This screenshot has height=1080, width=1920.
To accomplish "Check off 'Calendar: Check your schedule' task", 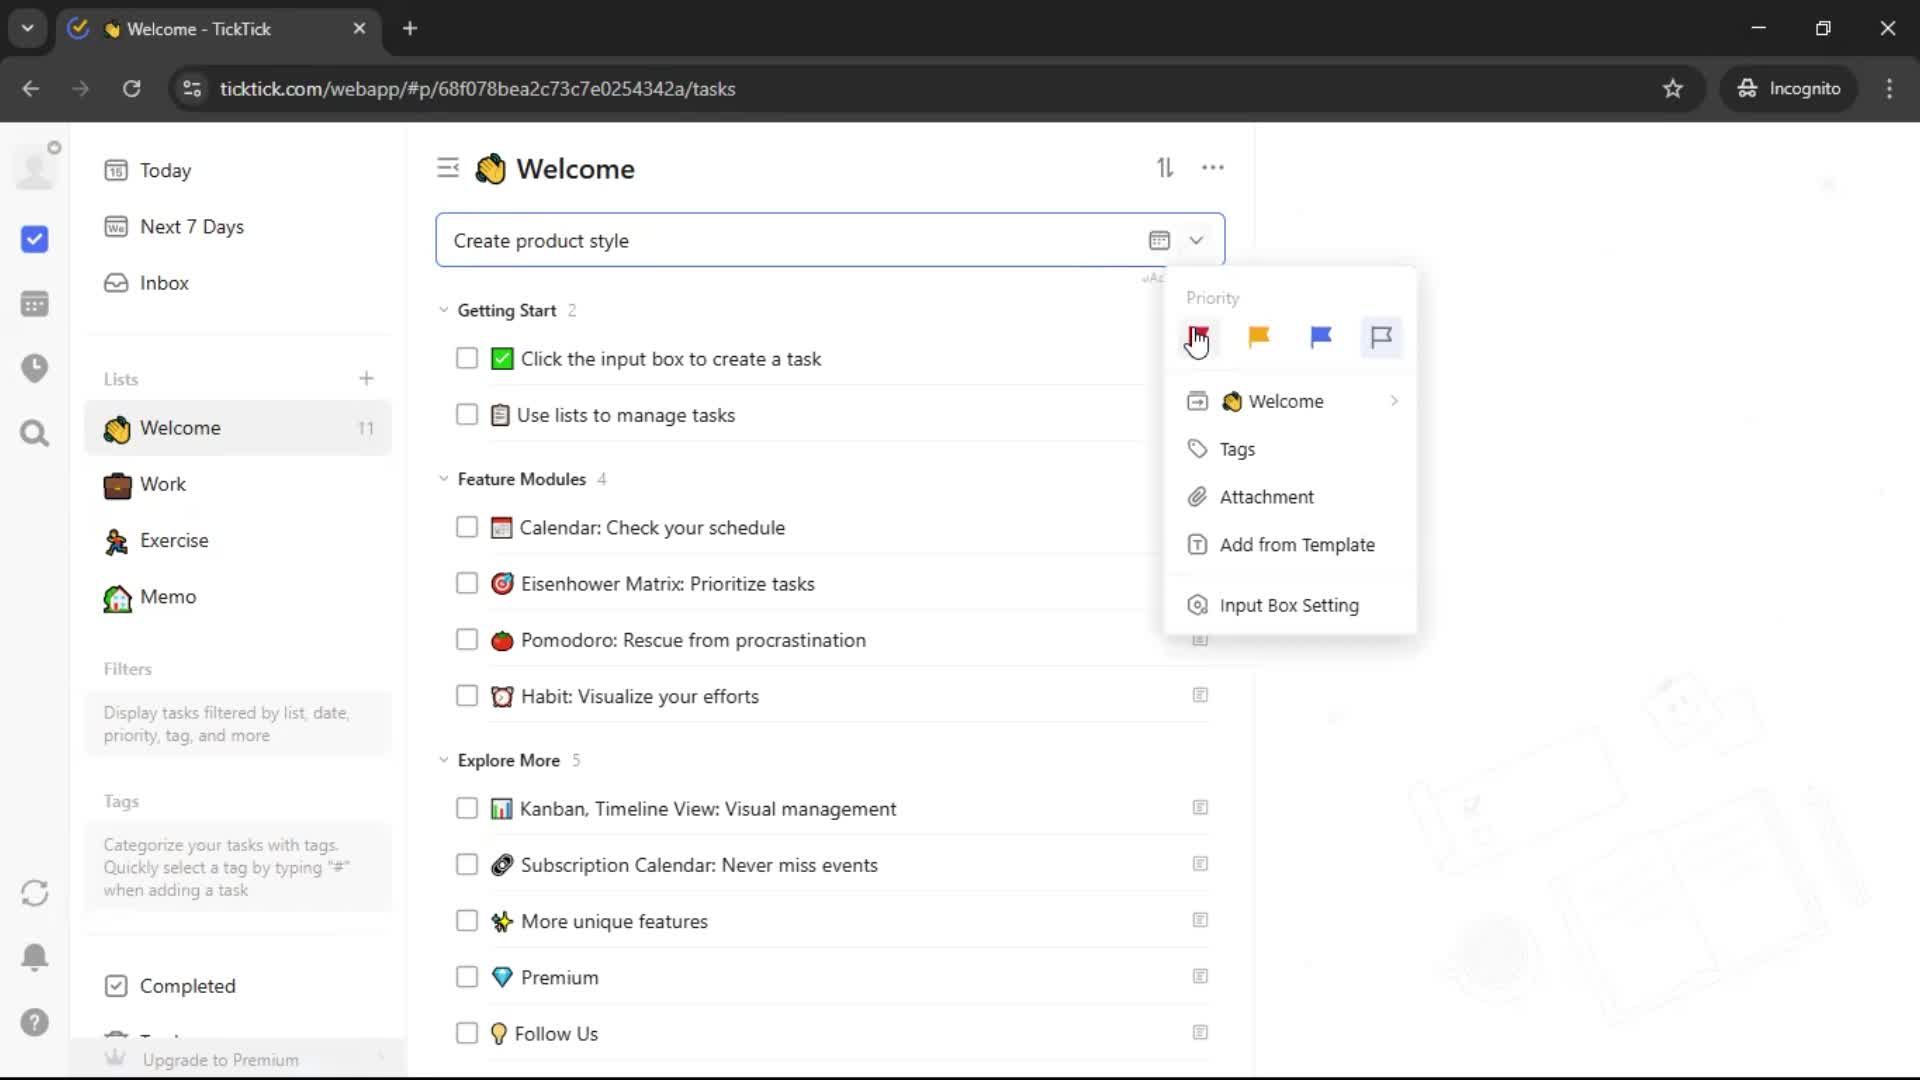I will pos(467,527).
